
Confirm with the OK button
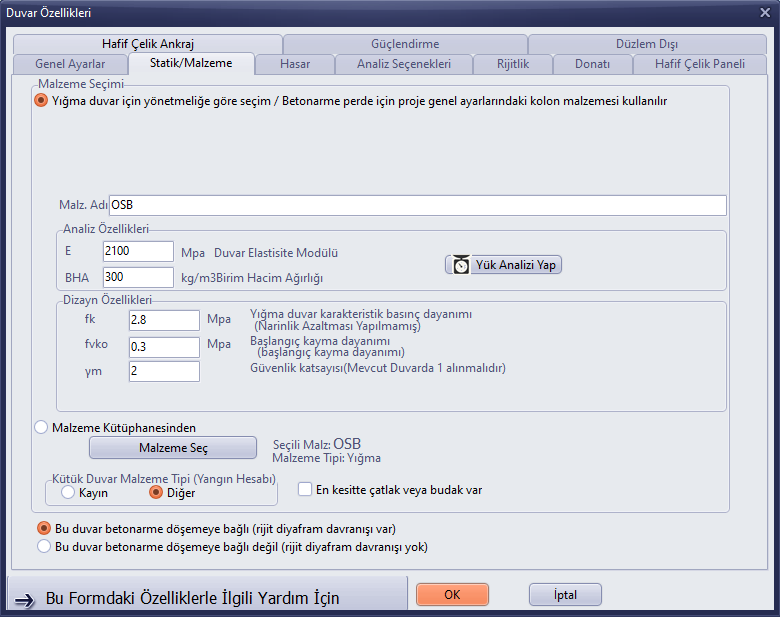pyautogui.click(x=452, y=595)
